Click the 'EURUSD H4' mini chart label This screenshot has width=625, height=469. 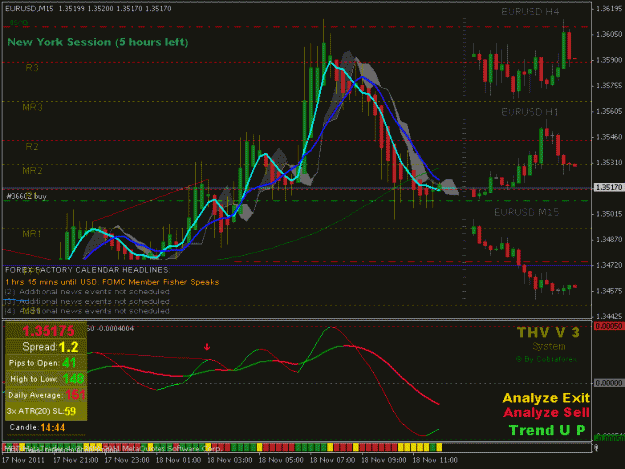pos(530,12)
